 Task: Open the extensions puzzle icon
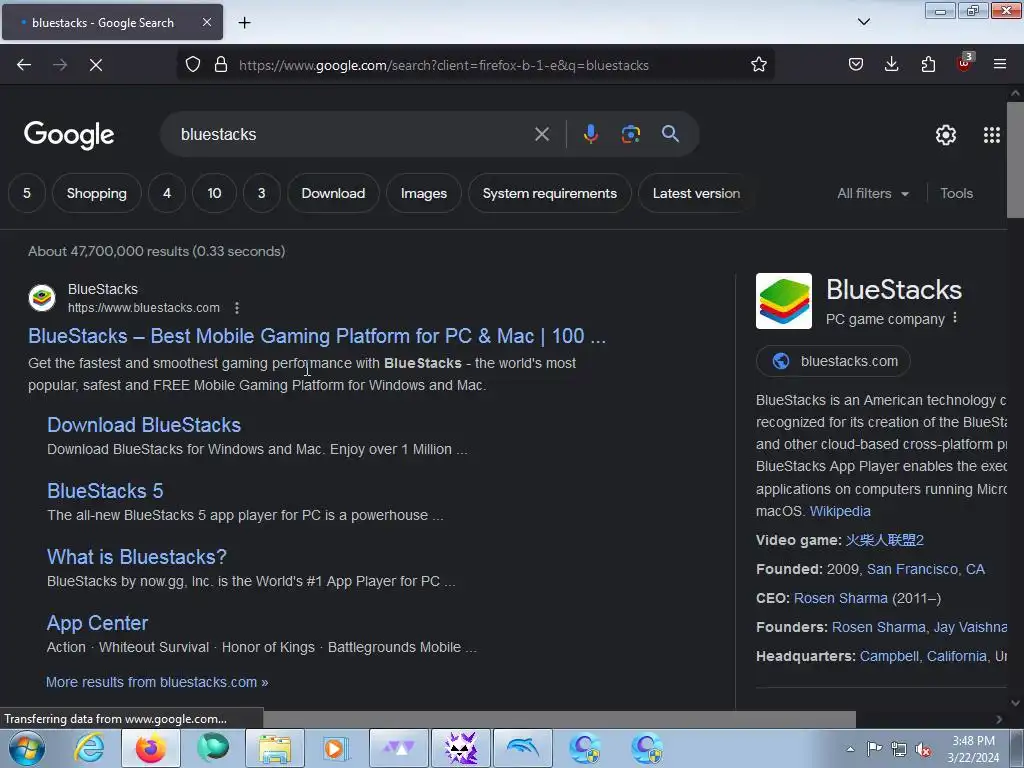(x=928, y=65)
